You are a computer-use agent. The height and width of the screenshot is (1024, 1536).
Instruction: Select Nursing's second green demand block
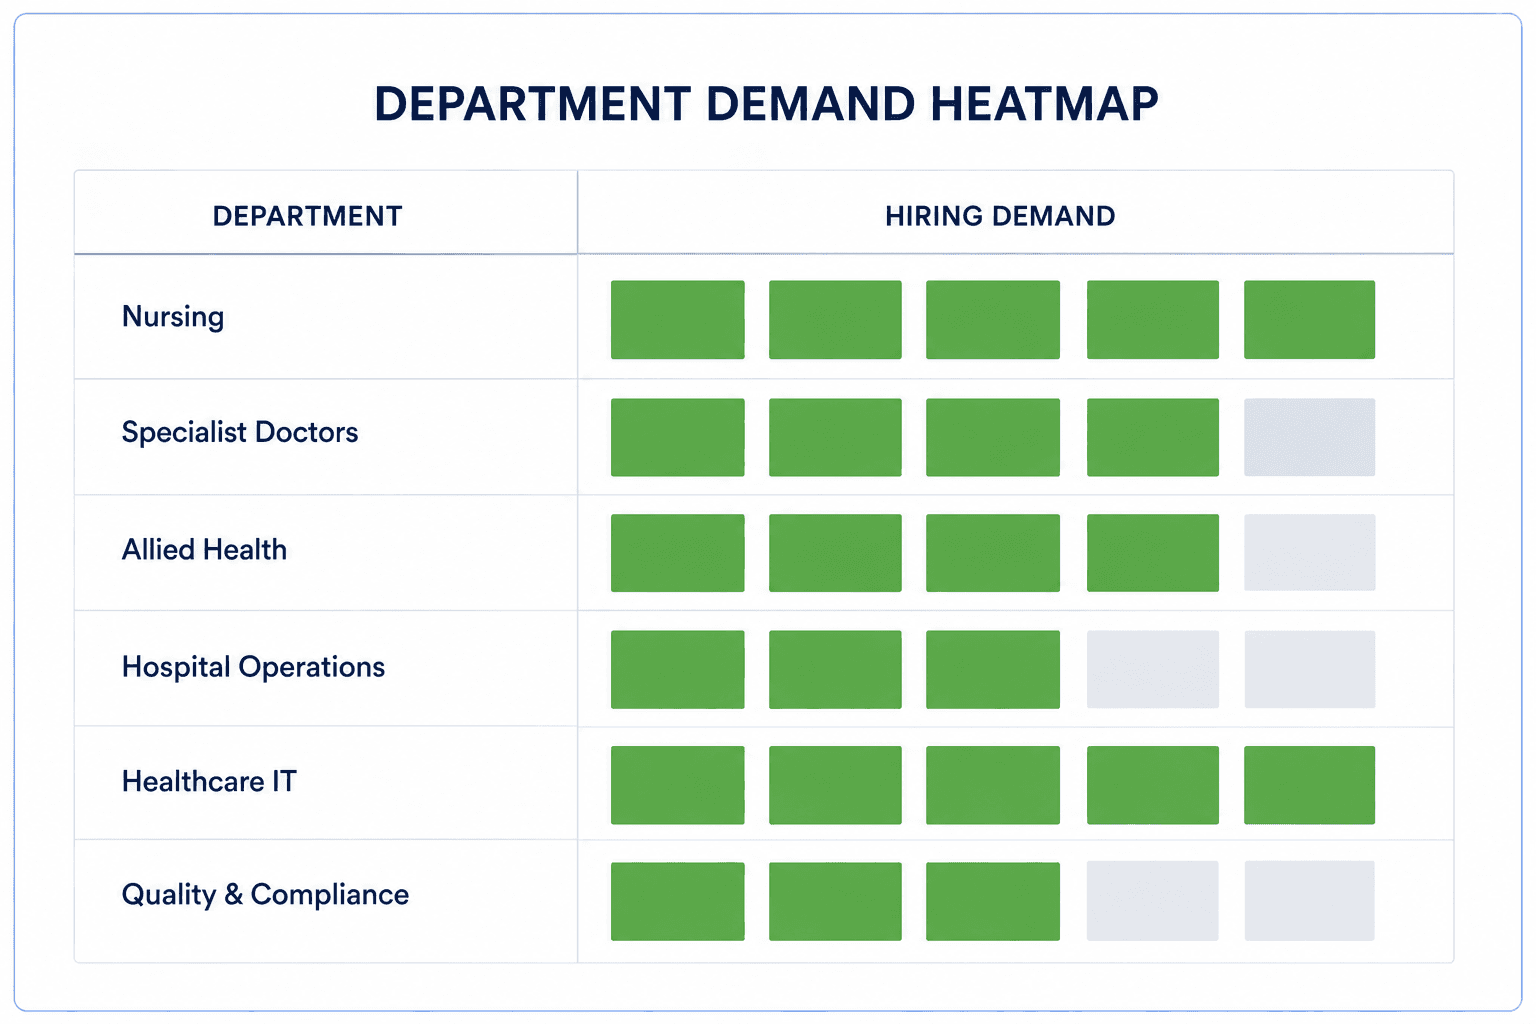[x=835, y=320]
